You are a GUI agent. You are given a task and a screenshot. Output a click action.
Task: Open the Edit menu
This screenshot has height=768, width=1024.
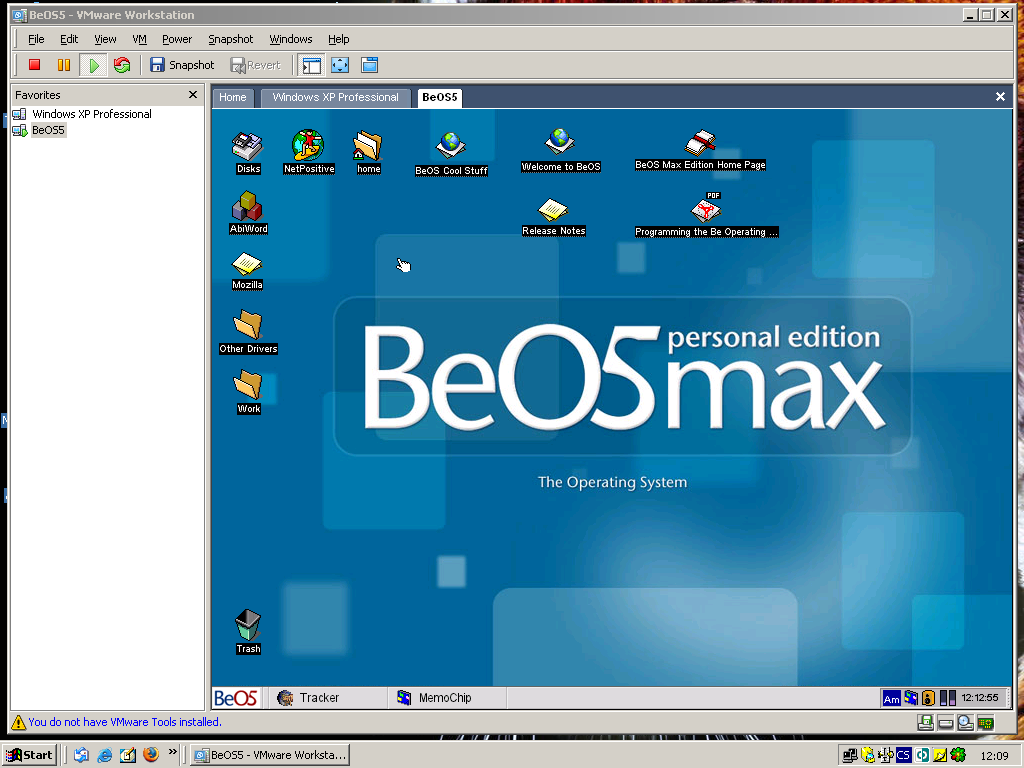point(69,39)
